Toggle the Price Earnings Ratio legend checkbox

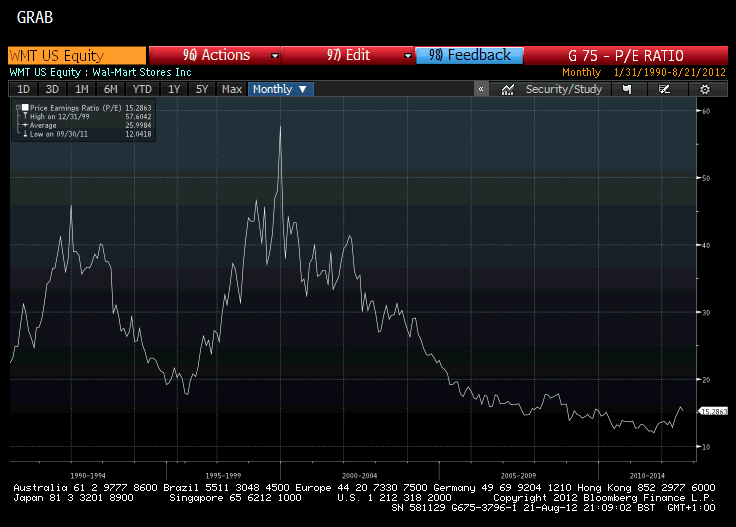point(25,107)
